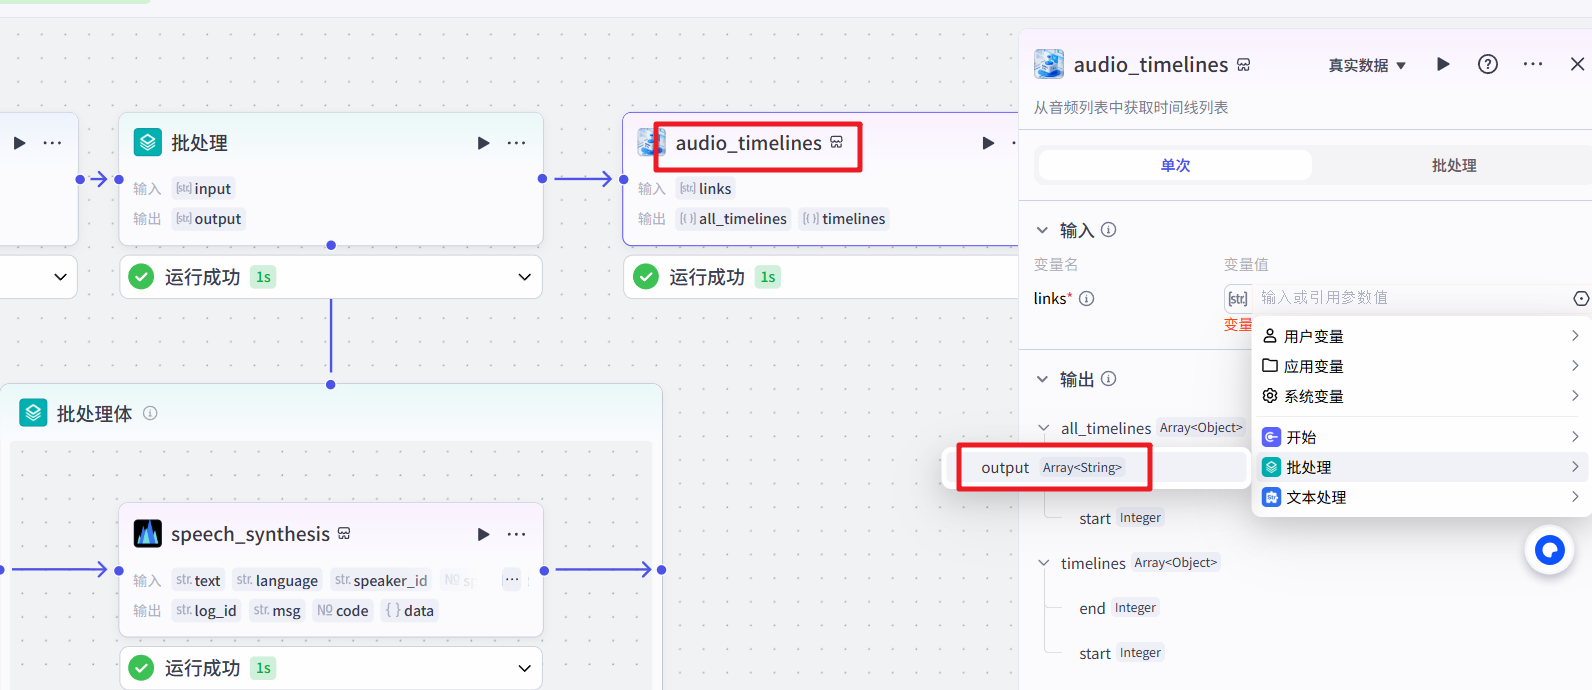Screen dimensions: 1592x690
Task: Open more options in audio_timelines panel header
Action: coord(1532,64)
